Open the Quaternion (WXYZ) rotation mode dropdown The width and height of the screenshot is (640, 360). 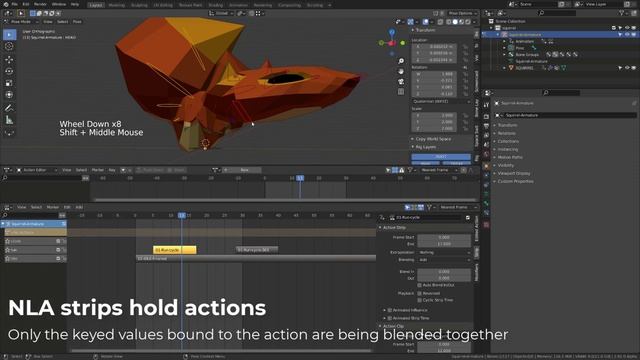(x=441, y=101)
